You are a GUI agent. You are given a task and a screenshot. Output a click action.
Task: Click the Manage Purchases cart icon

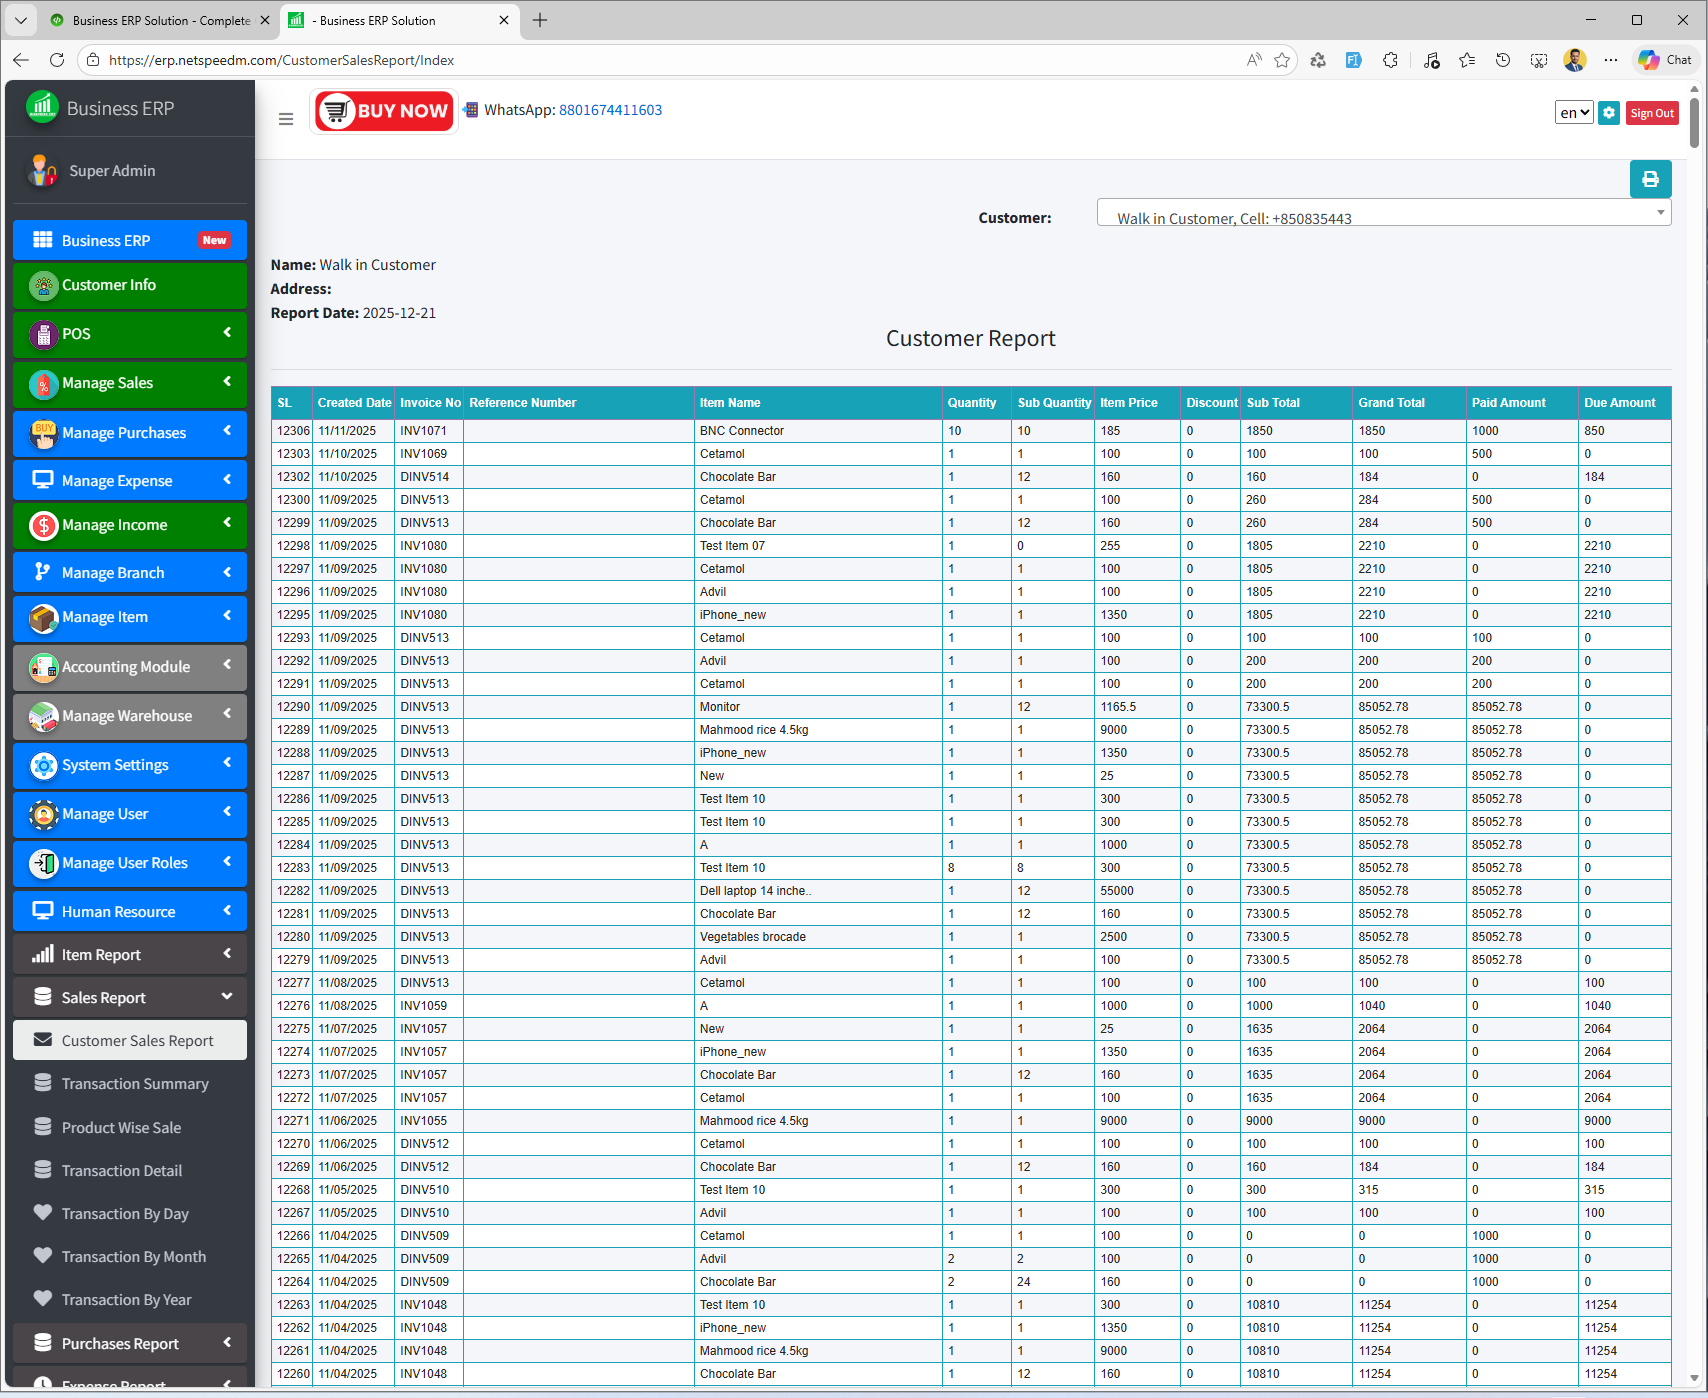pyautogui.click(x=42, y=433)
